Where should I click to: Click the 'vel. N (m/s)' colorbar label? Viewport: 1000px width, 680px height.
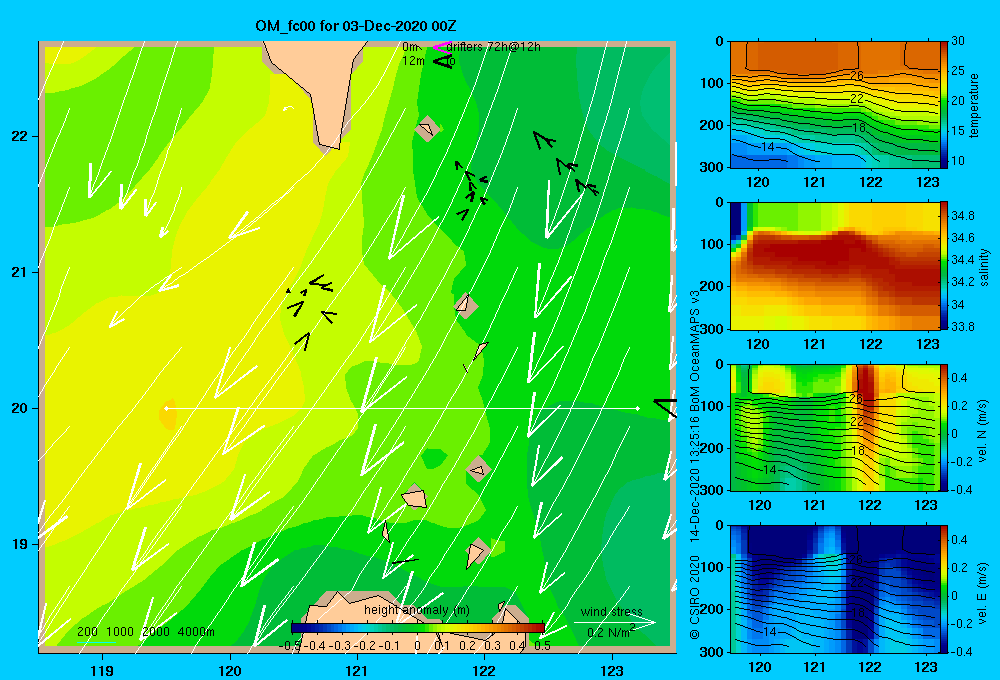[983, 431]
